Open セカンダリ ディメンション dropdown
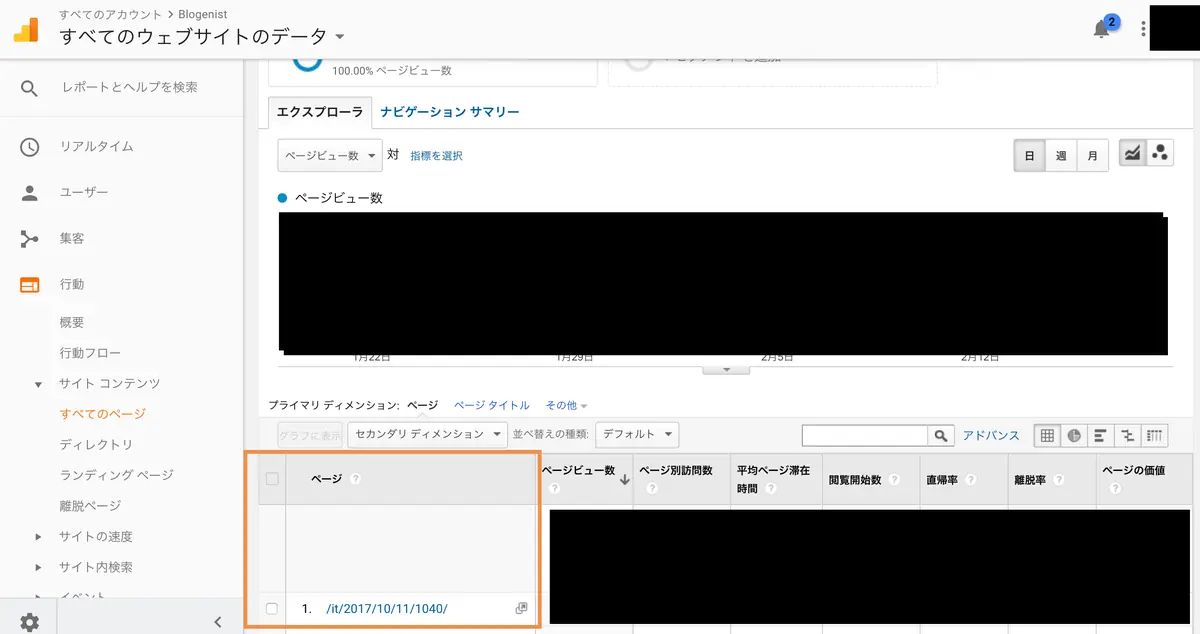 [430, 434]
